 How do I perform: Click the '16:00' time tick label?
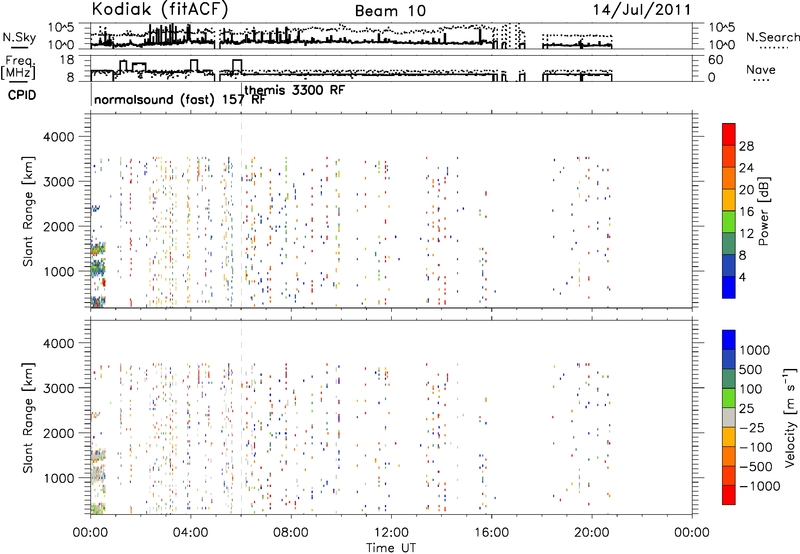tap(491, 533)
